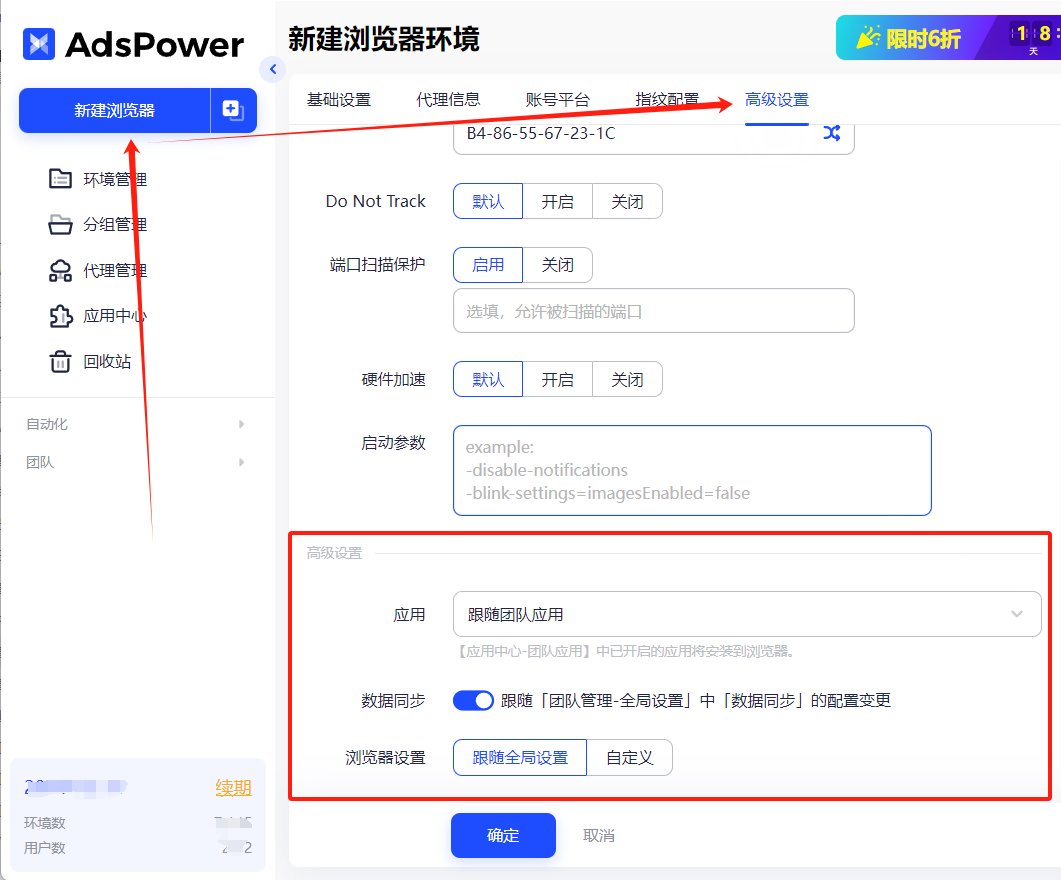Click the shuffle icon to regenerate MAC address
Screen dimensions: 1061x880
[x=832, y=132]
